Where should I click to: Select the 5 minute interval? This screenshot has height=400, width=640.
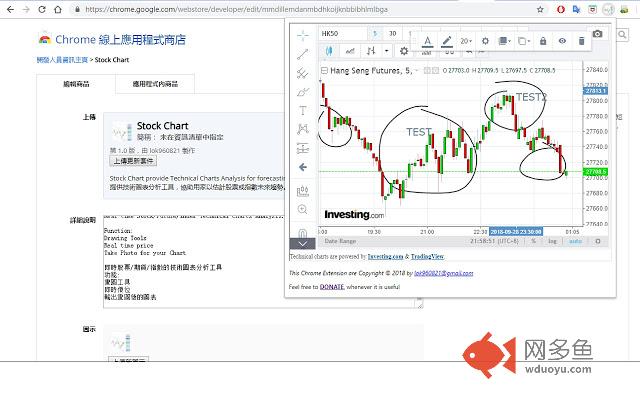(375, 33)
